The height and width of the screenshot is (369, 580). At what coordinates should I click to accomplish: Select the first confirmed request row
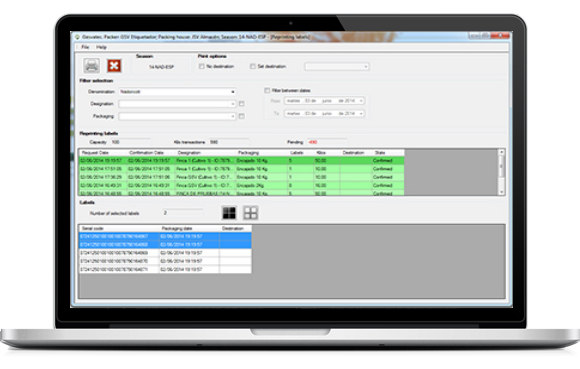(x=242, y=161)
